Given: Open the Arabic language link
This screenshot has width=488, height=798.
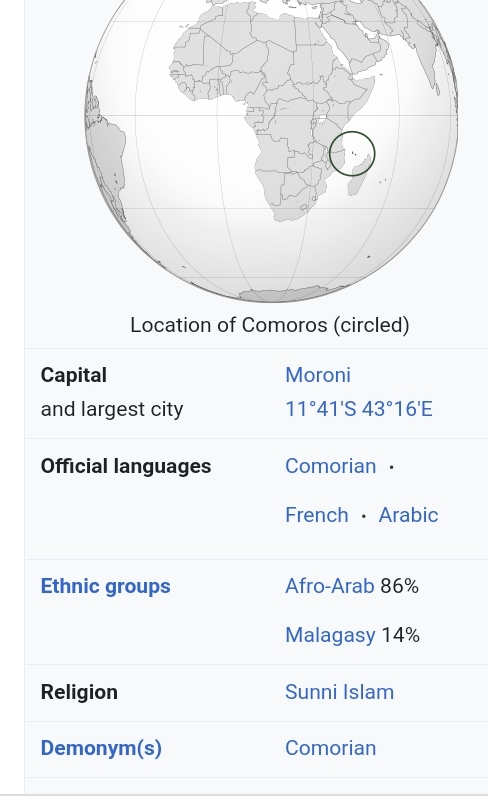Looking at the screenshot, I should 408,515.
